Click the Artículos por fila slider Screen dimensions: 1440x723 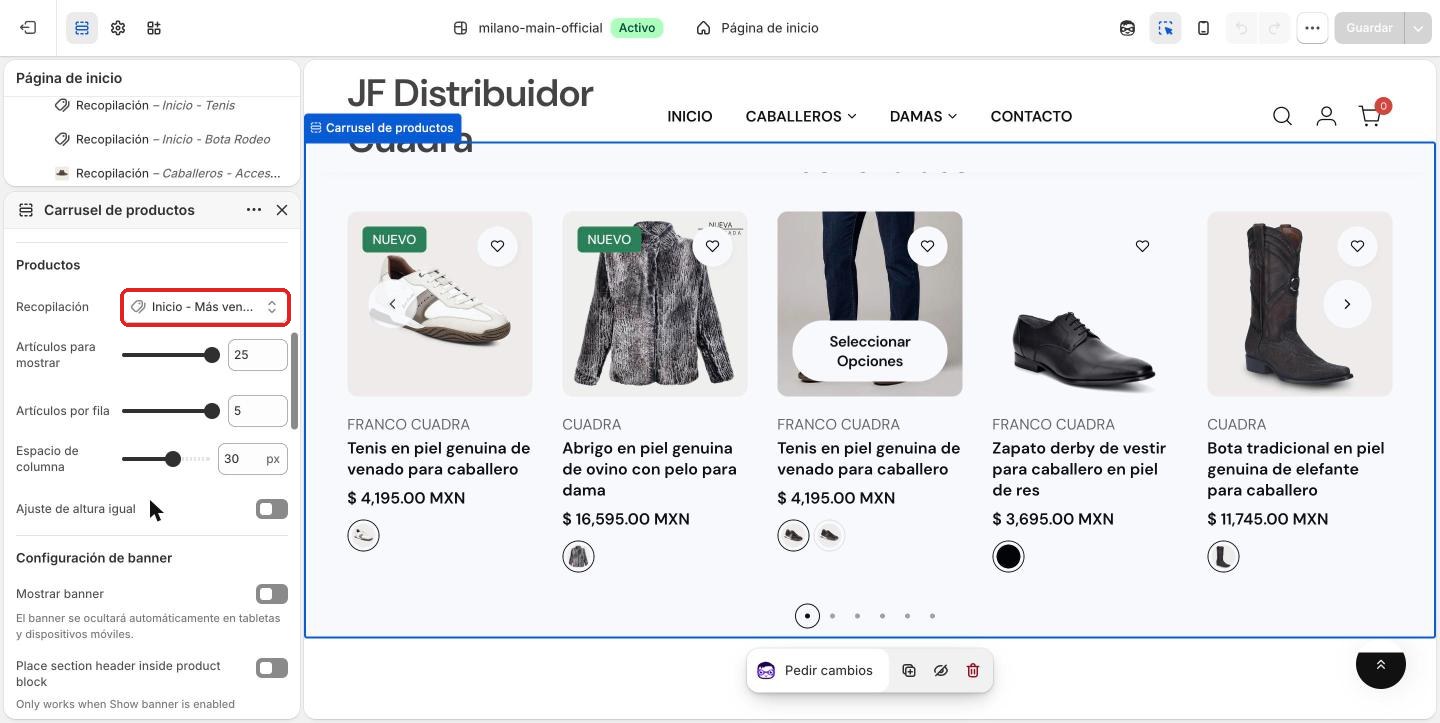(170, 411)
